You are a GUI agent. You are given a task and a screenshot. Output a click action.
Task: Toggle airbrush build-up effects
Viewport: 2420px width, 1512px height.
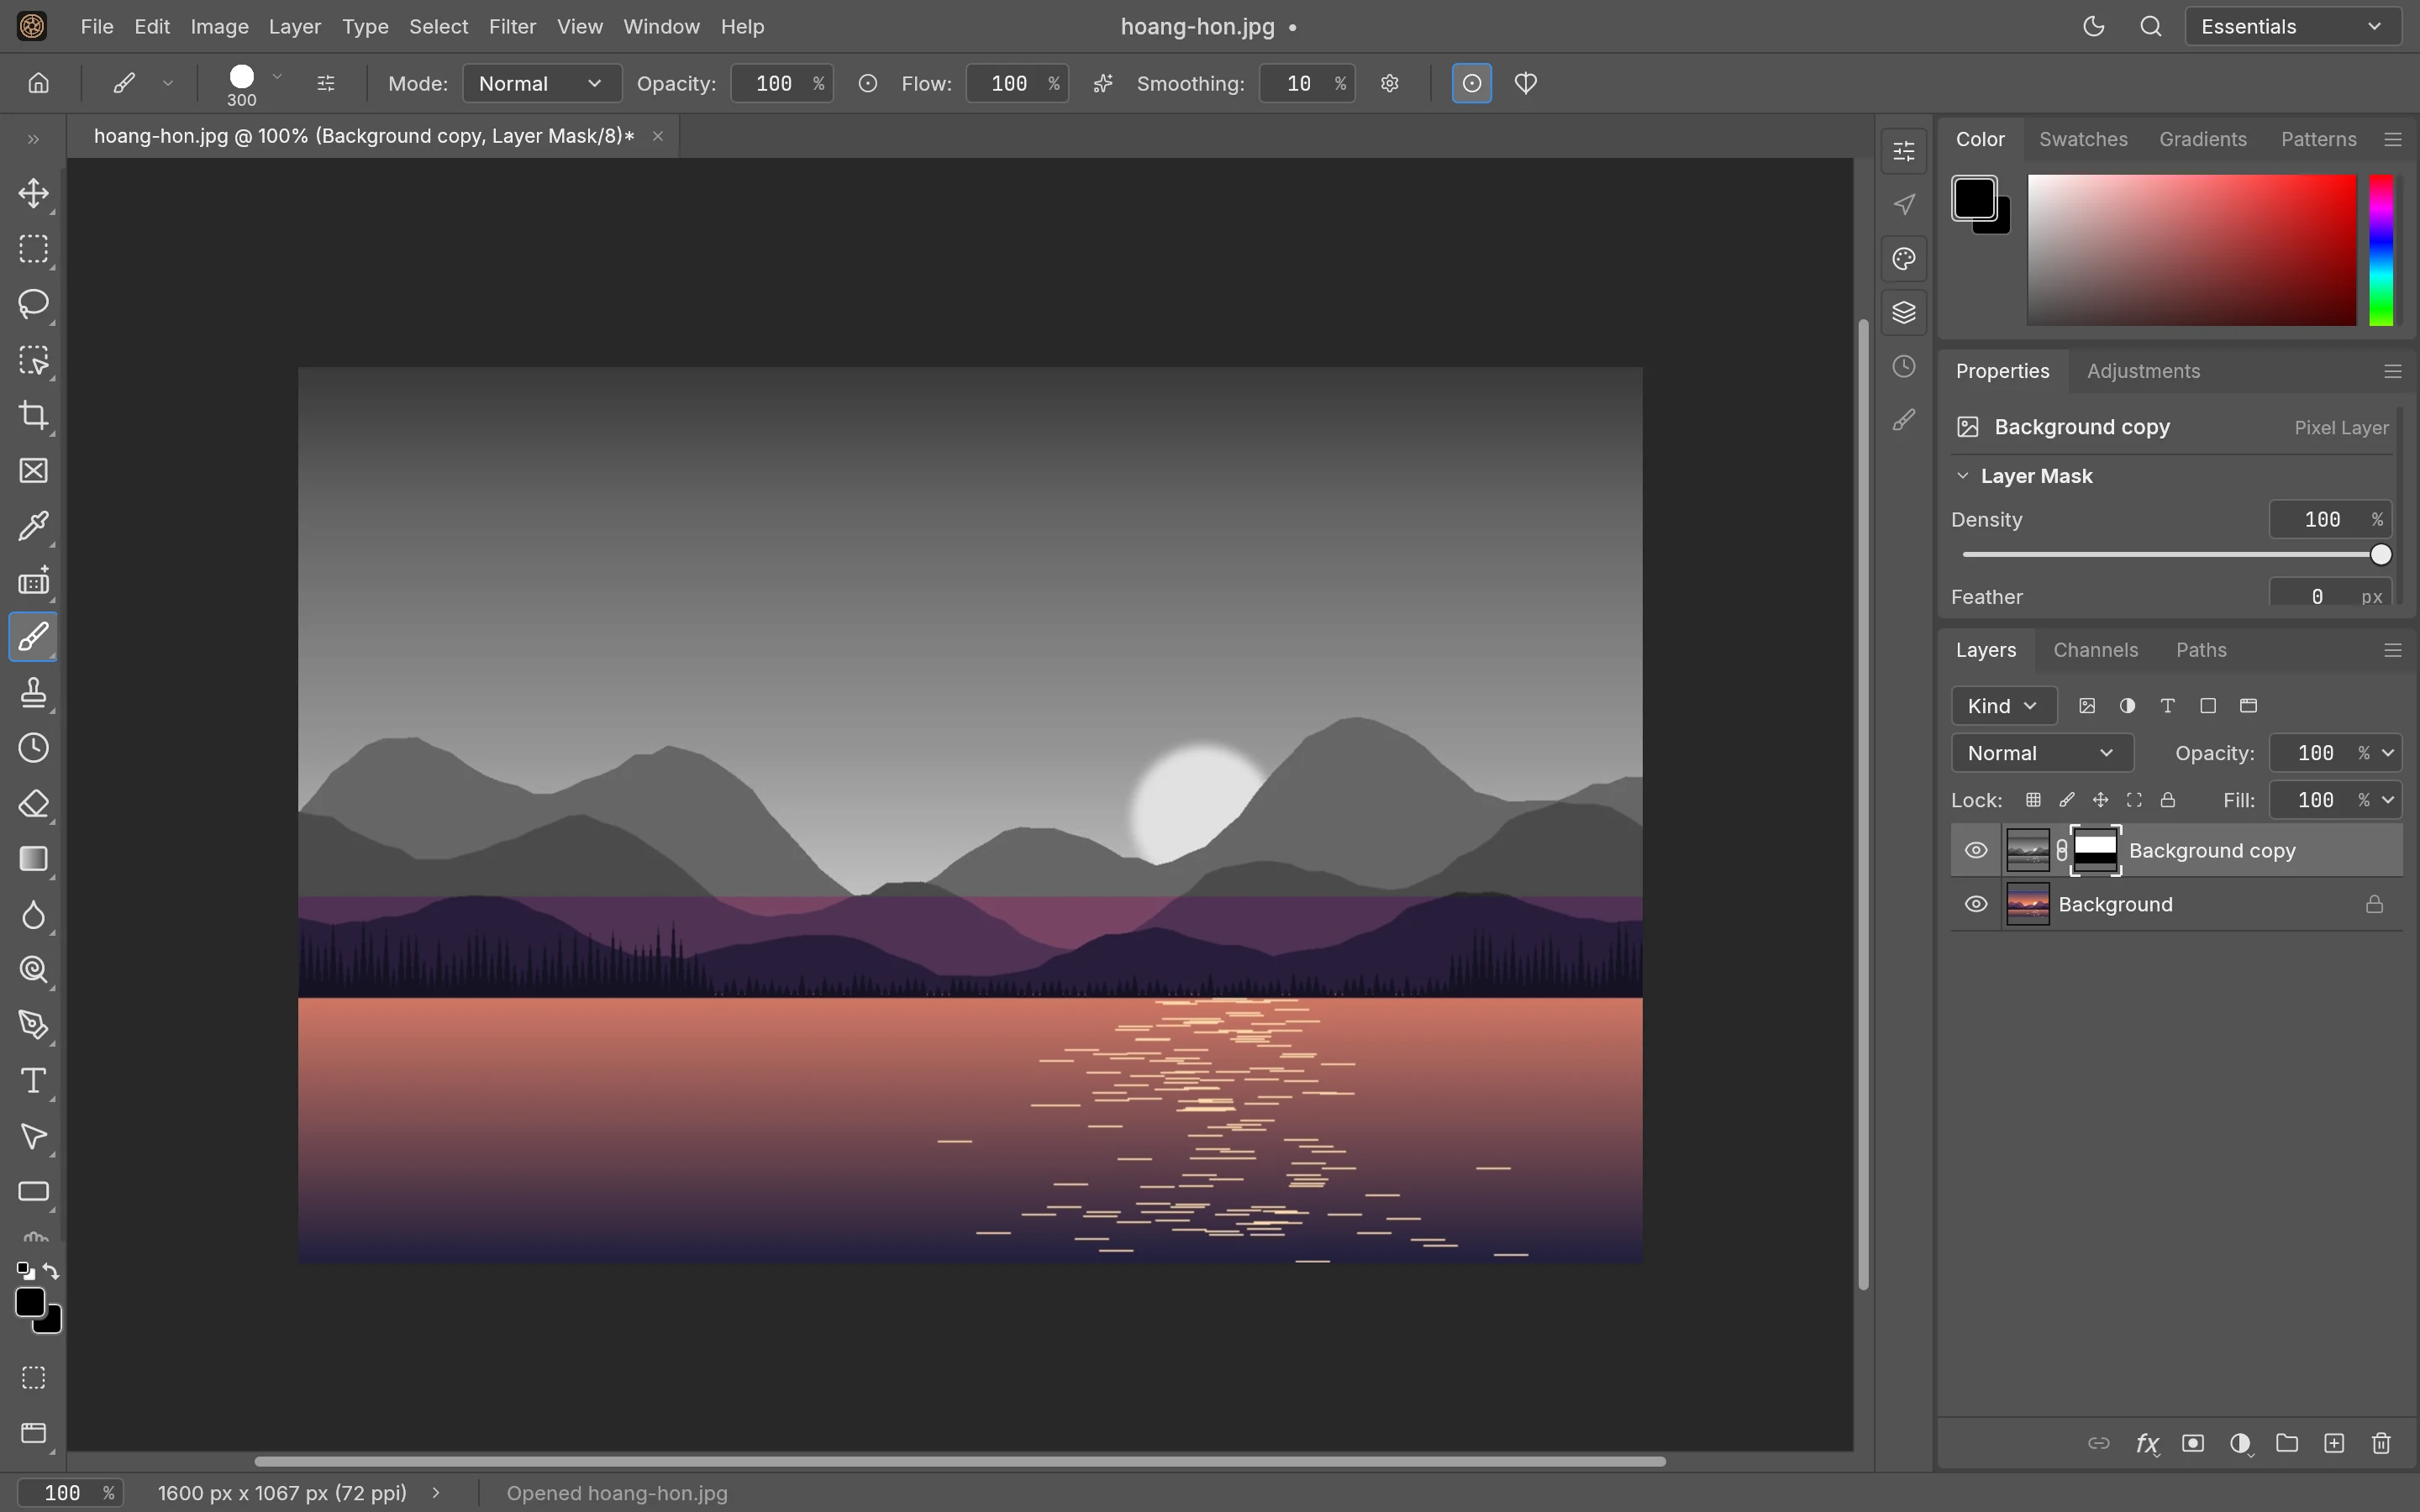point(1102,83)
